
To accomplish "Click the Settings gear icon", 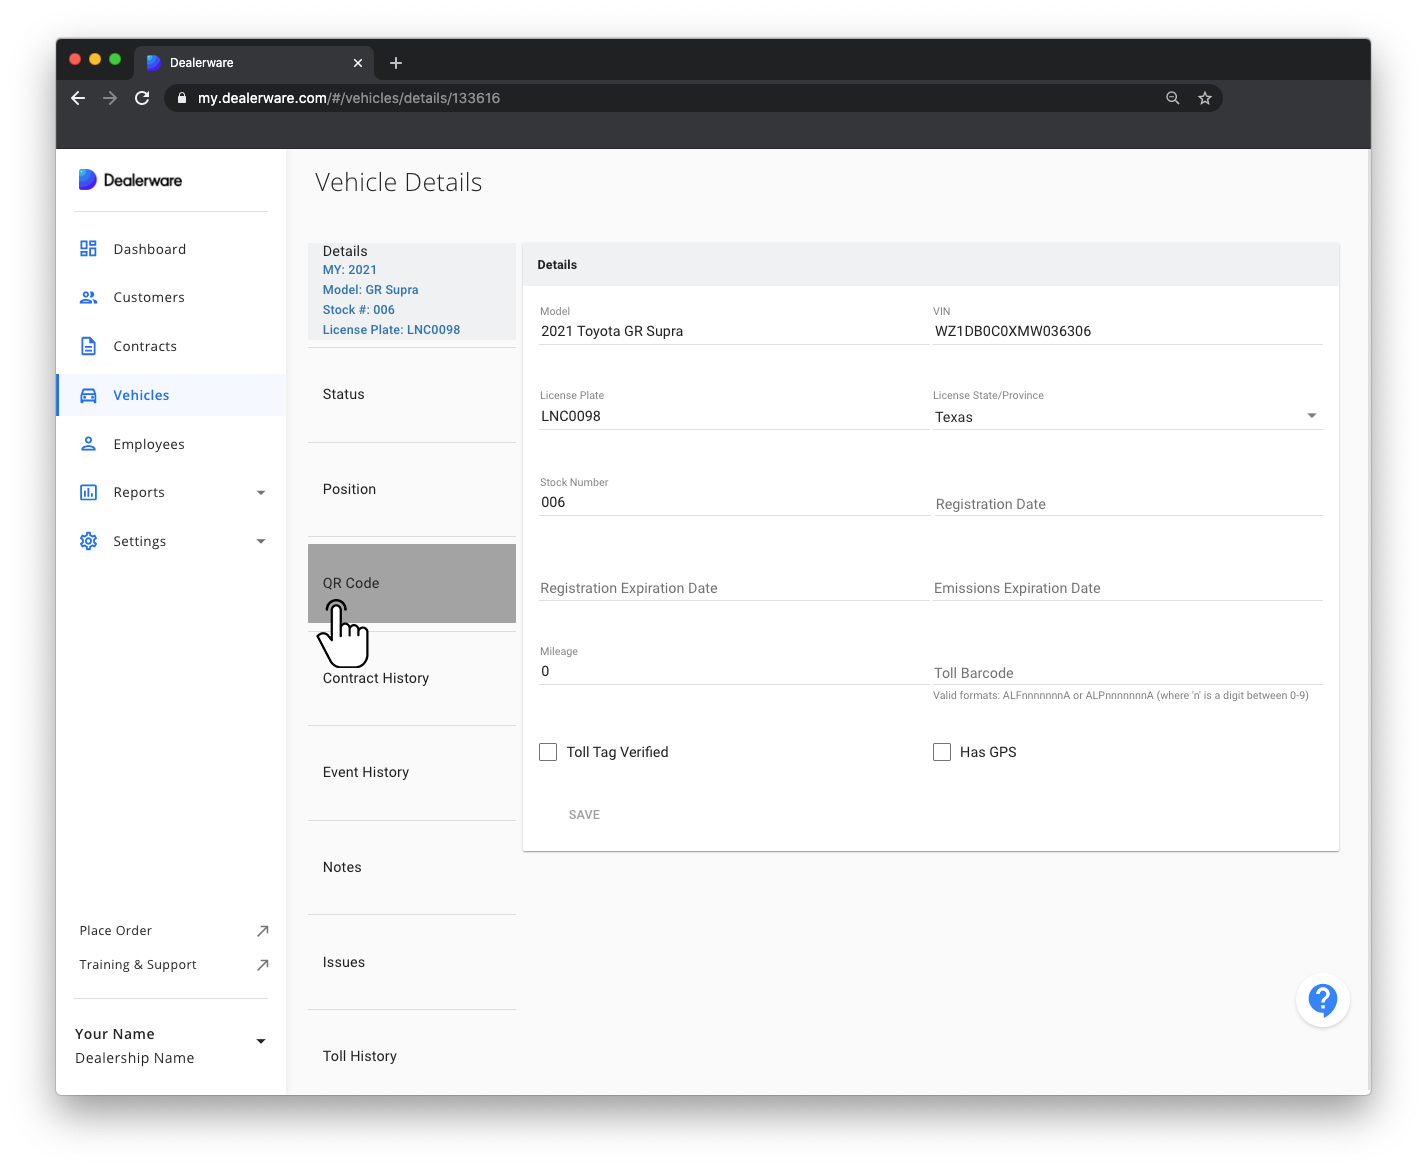I will click(x=89, y=541).
